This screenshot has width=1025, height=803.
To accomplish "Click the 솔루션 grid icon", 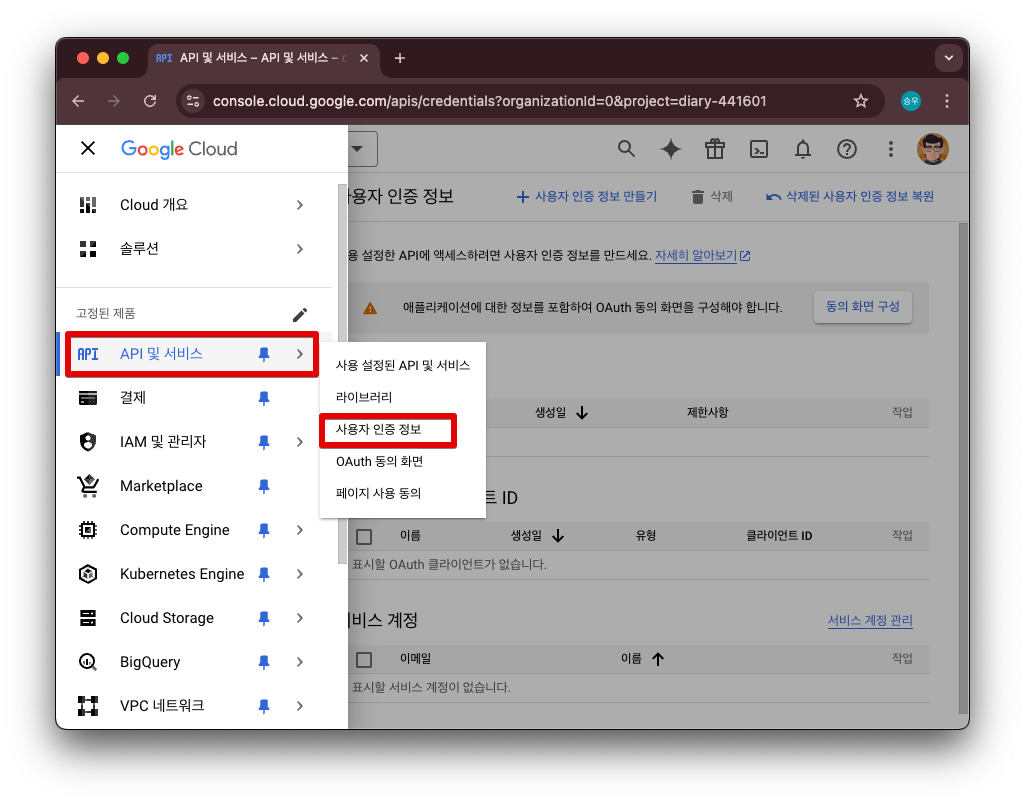I will pyautogui.click(x=88, y=248).
